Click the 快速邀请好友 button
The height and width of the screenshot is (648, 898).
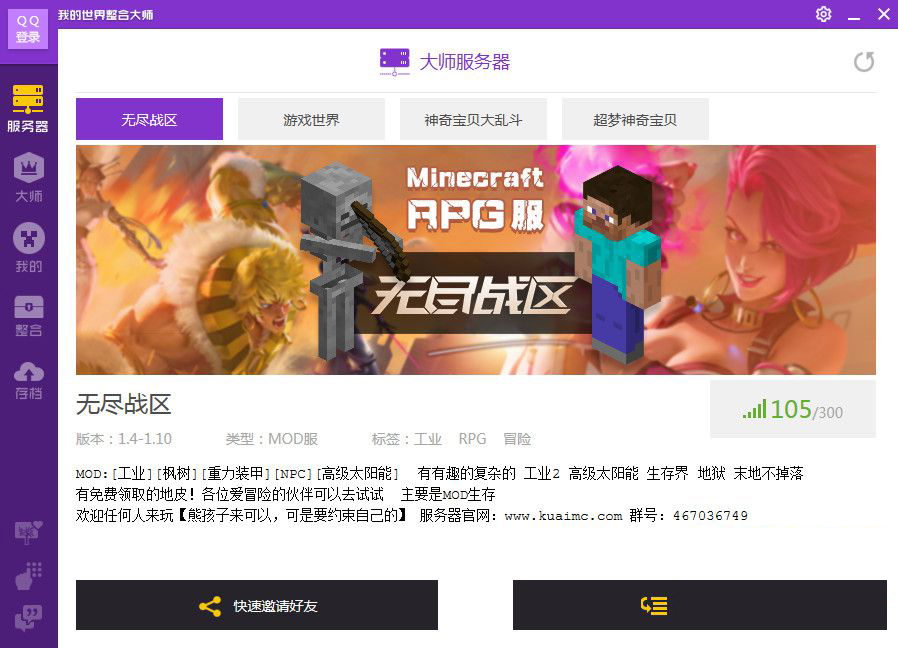[x=257, y=605]
